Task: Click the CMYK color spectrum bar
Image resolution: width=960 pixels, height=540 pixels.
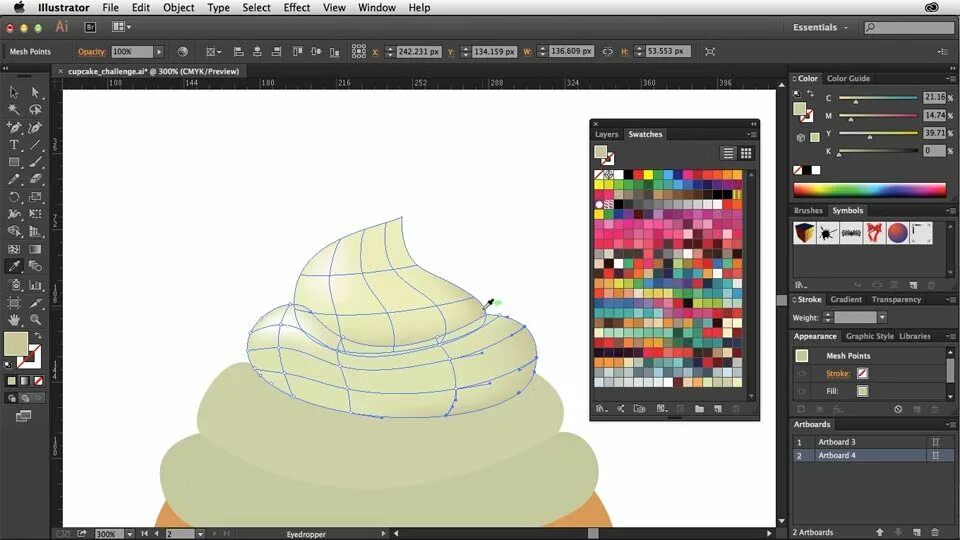Action: coord(869,190)
